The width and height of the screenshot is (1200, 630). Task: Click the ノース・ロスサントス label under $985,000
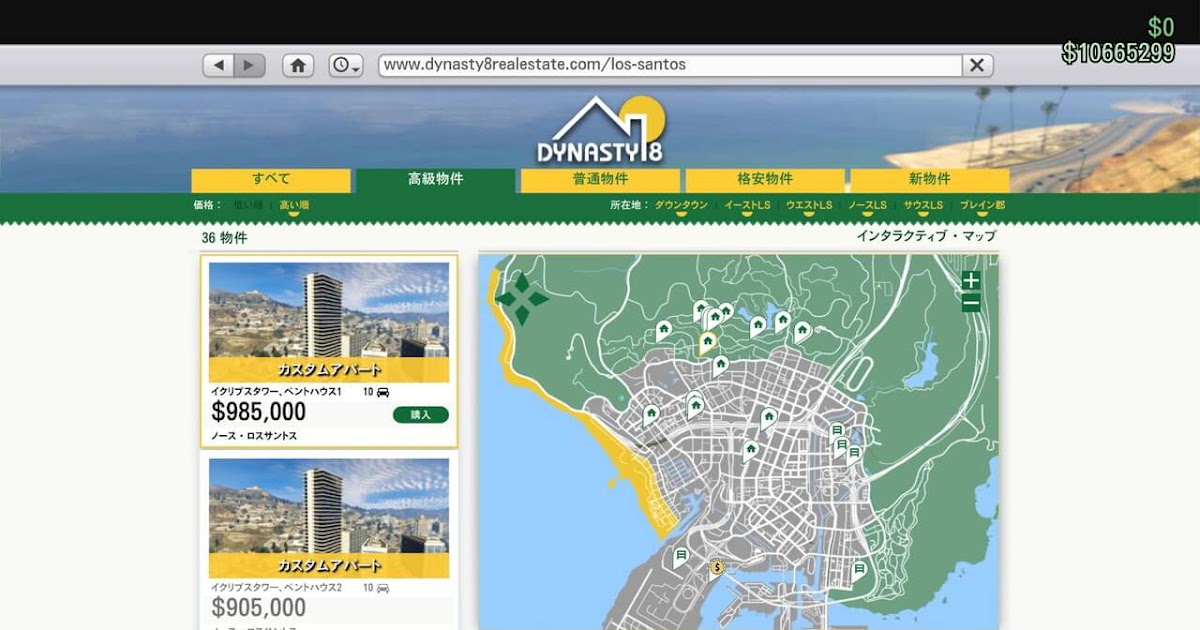coord(254,436)
